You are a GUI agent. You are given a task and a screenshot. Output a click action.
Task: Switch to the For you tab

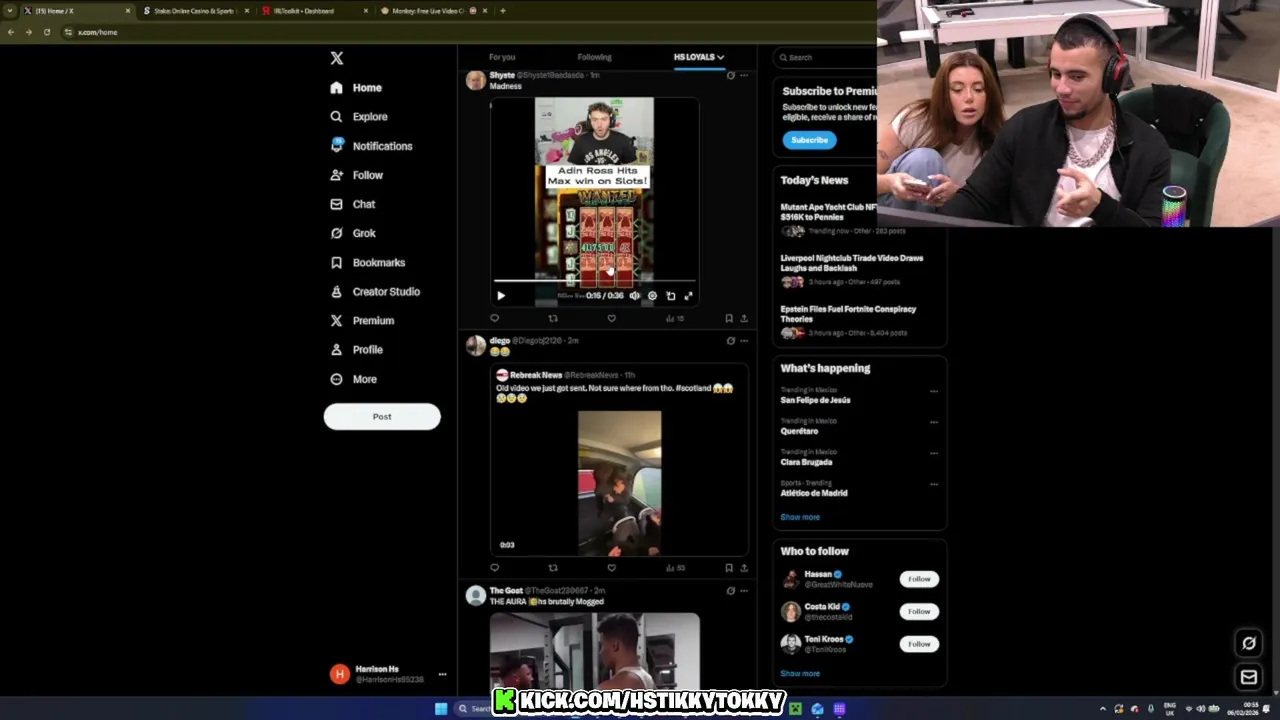tap(502, 57)
